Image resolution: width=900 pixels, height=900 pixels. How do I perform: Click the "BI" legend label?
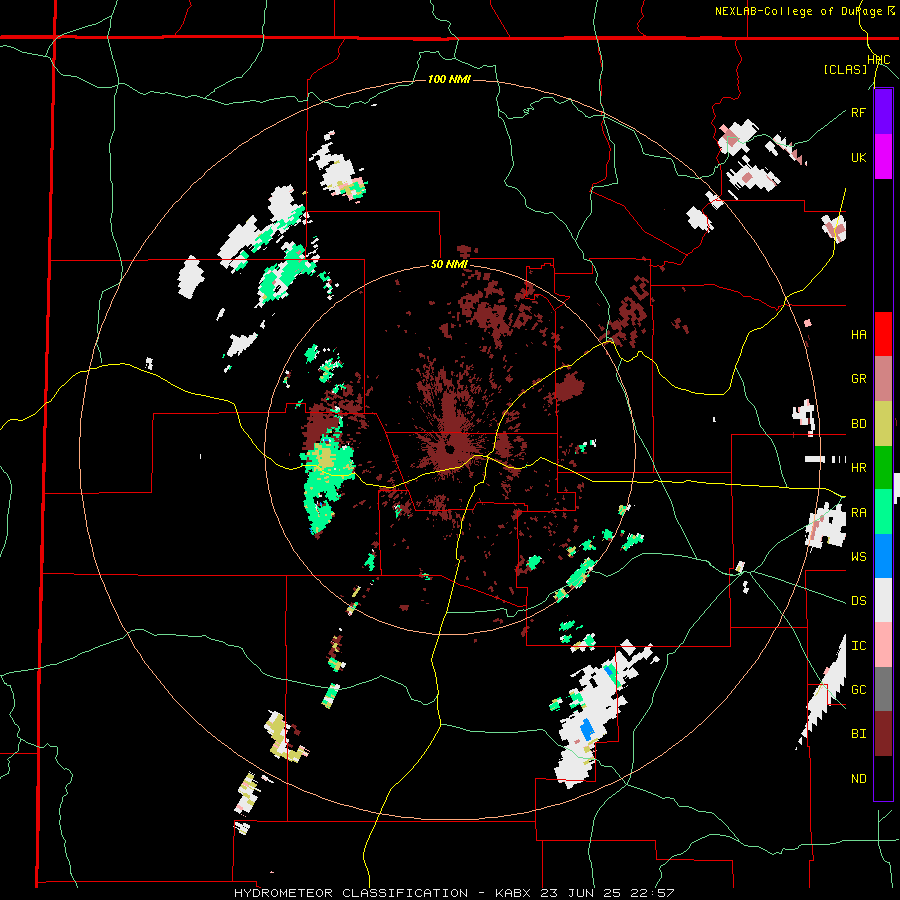click(x=858, y=734)
